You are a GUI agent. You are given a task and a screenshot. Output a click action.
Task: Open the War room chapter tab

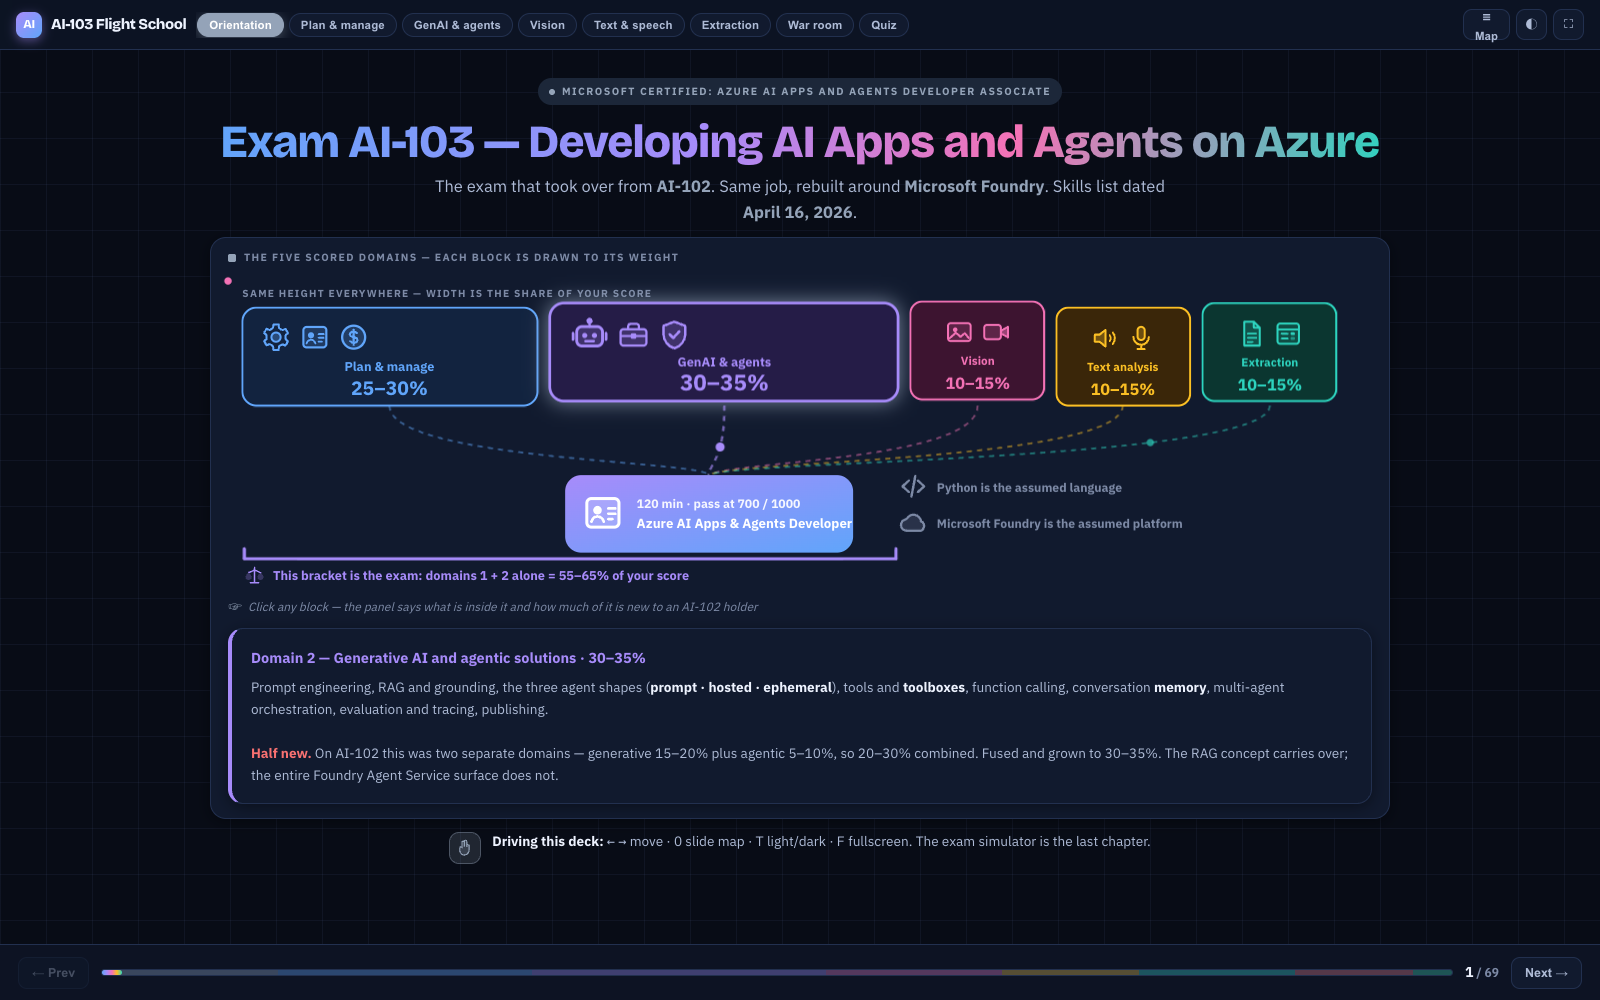[x=815, y=25]
